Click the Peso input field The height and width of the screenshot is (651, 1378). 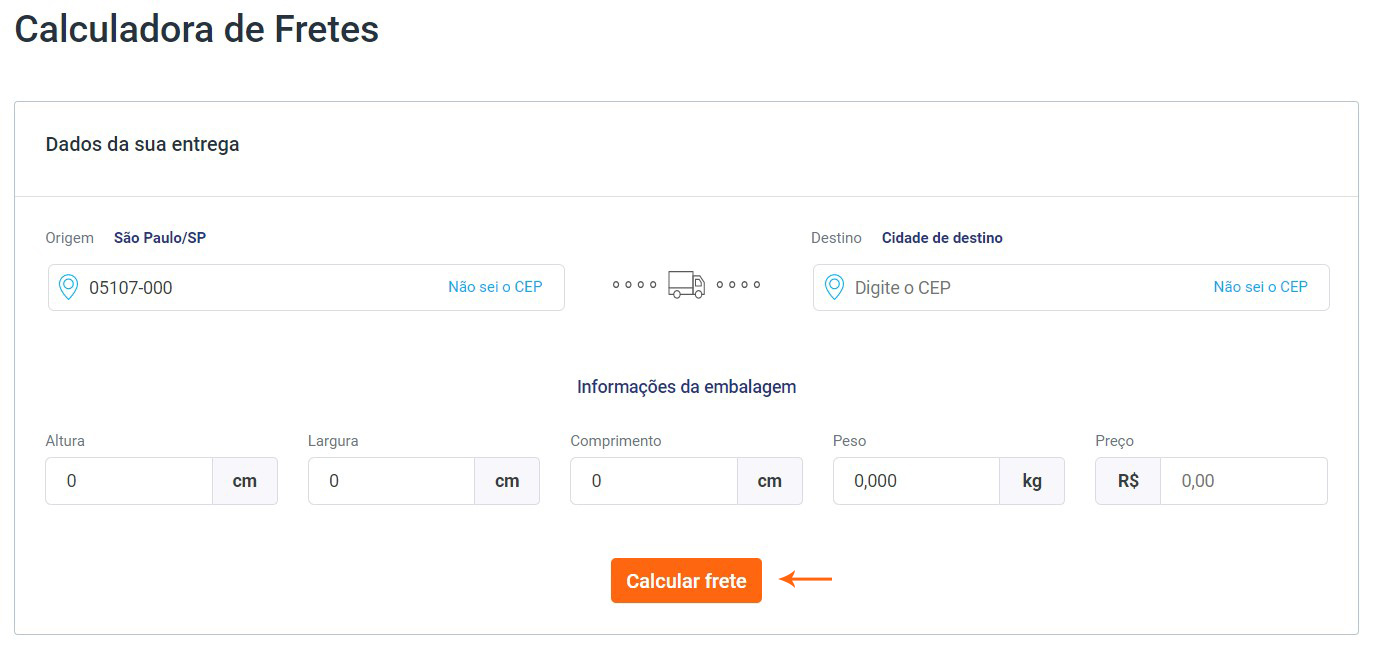click(916, 481)
